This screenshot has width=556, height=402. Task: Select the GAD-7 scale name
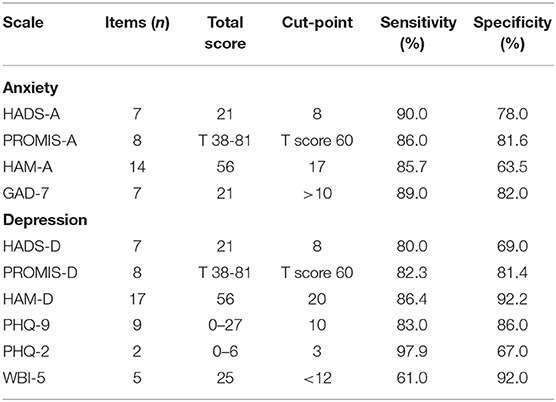[x=26, y=194]
